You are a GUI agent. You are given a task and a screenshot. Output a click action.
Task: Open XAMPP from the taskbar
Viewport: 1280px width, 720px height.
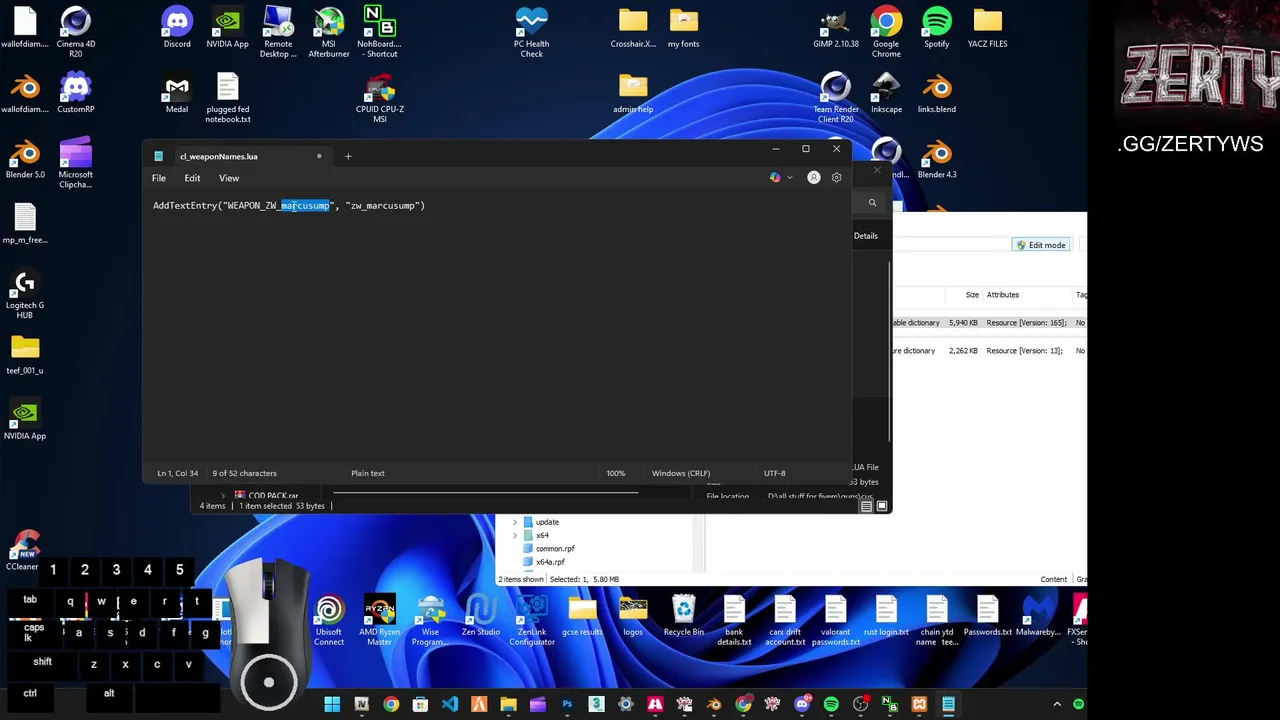click(x=919, y=705)
